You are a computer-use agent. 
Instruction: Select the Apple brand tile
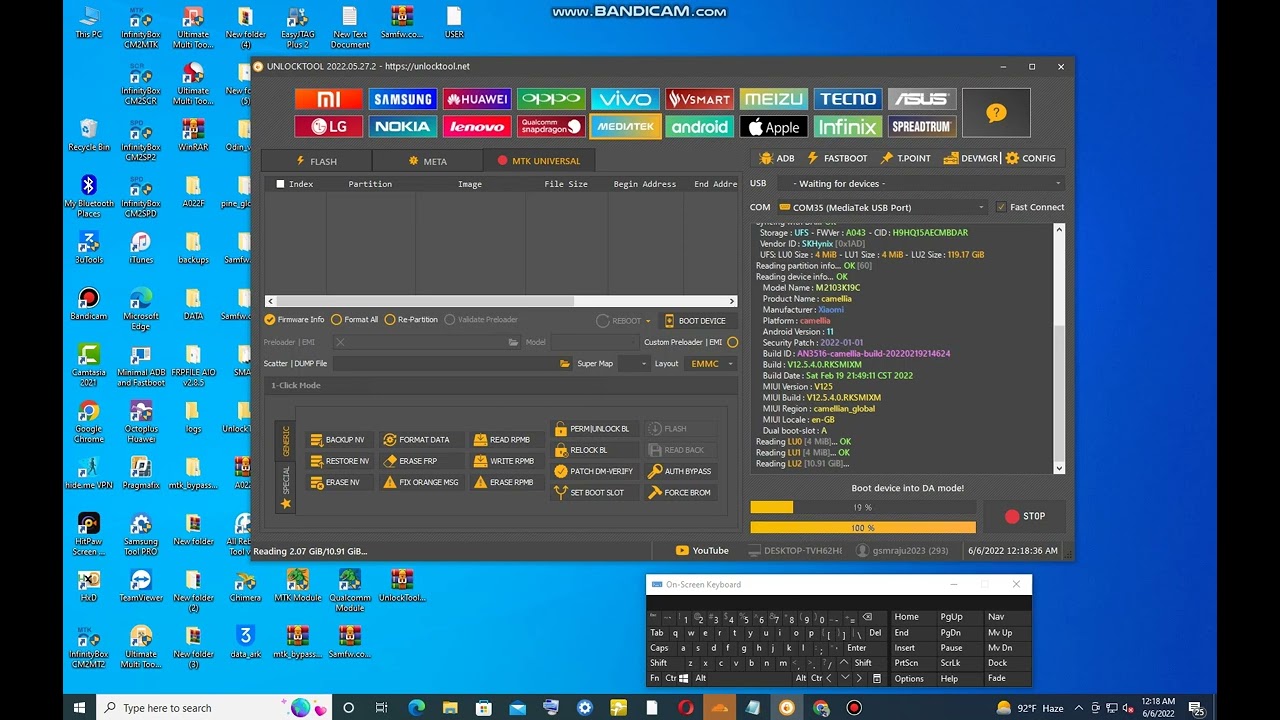pos(773,127)
